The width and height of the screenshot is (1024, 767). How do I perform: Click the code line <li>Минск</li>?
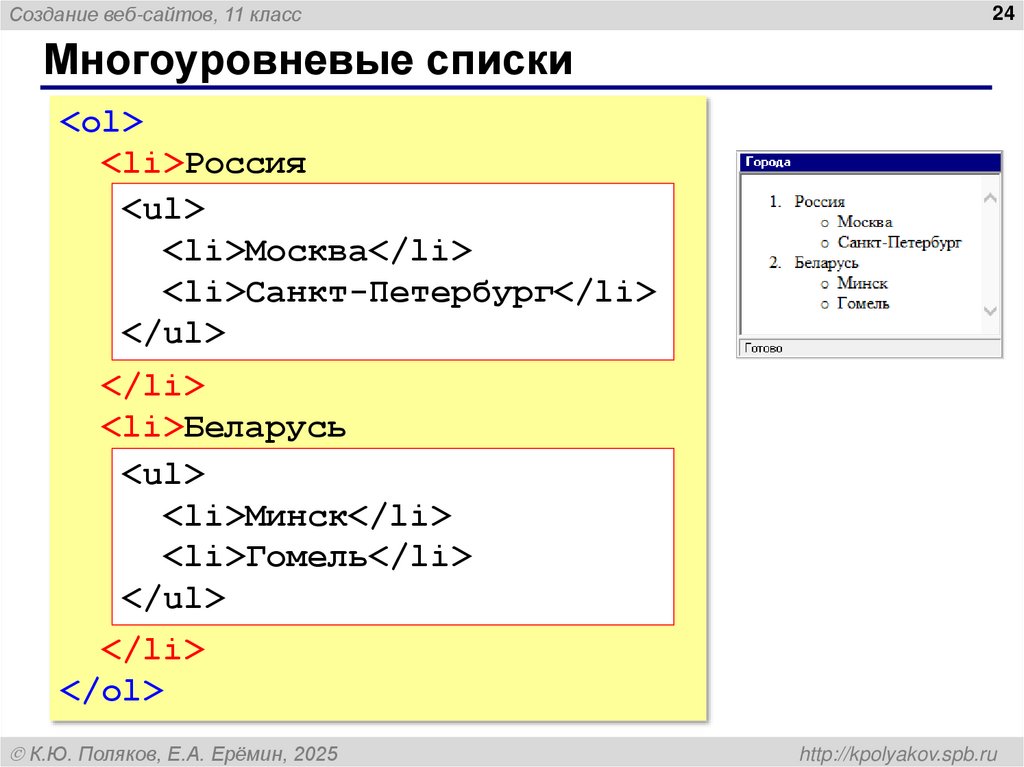(307, 516)
